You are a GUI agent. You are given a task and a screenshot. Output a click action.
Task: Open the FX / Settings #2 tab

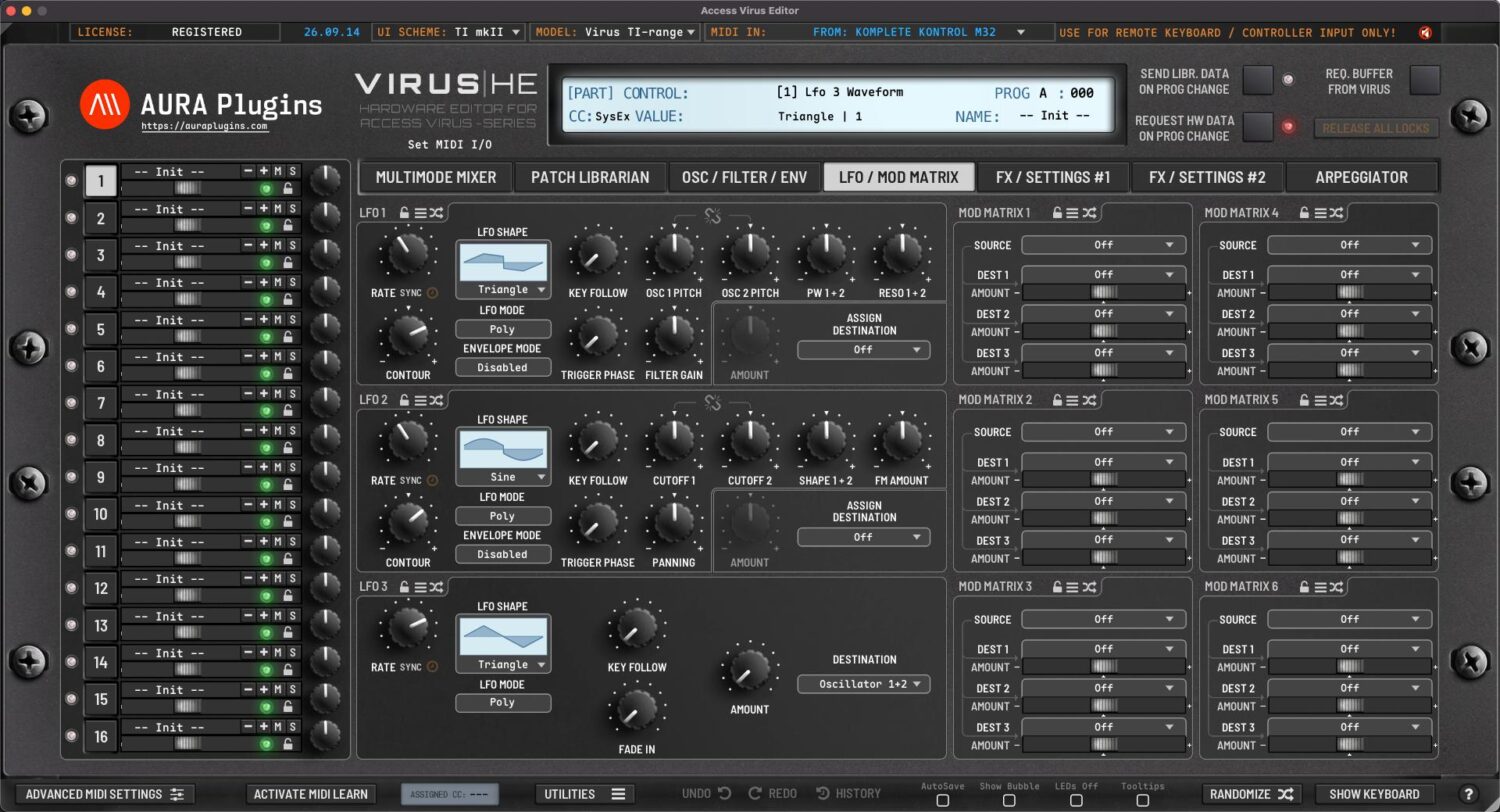(x=1207, y=177)
